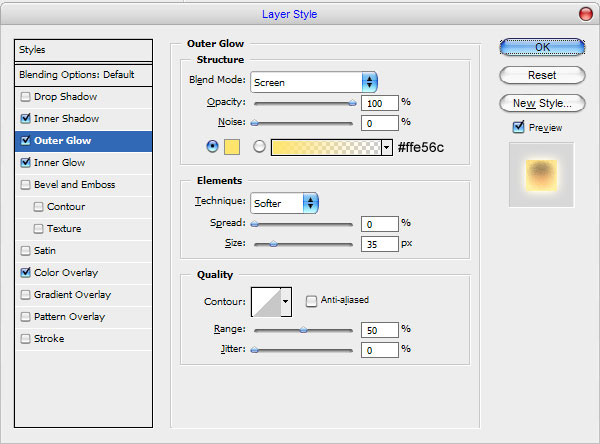The width and height of the screenshot is (600, 444).
Task: Open the Bevel and Emboss settings row
Action: click(x=83, y=184)
